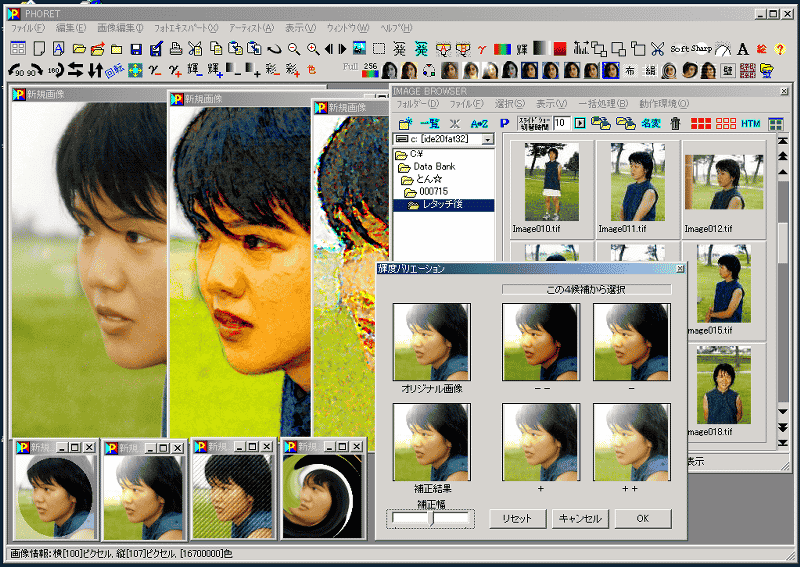Open the 動作環境(O) menu in Image Browser

[664, 104]
